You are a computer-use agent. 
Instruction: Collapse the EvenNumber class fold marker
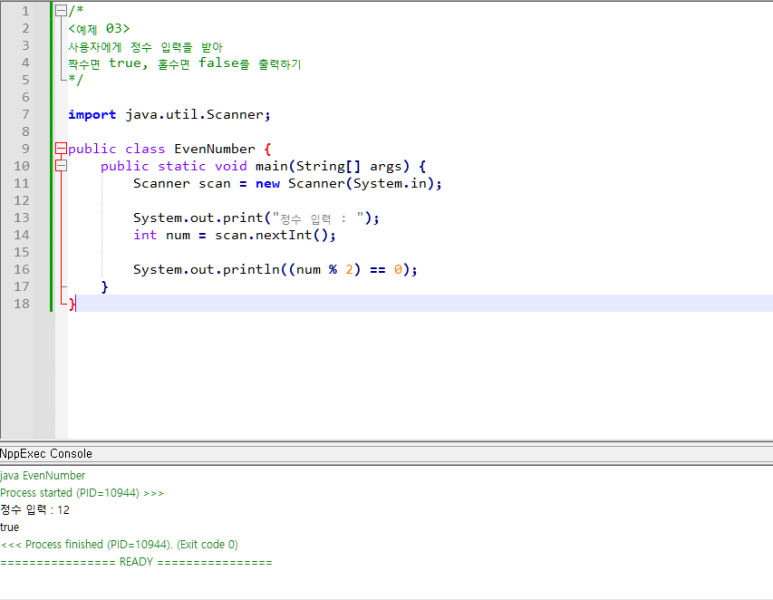[61, 148]
